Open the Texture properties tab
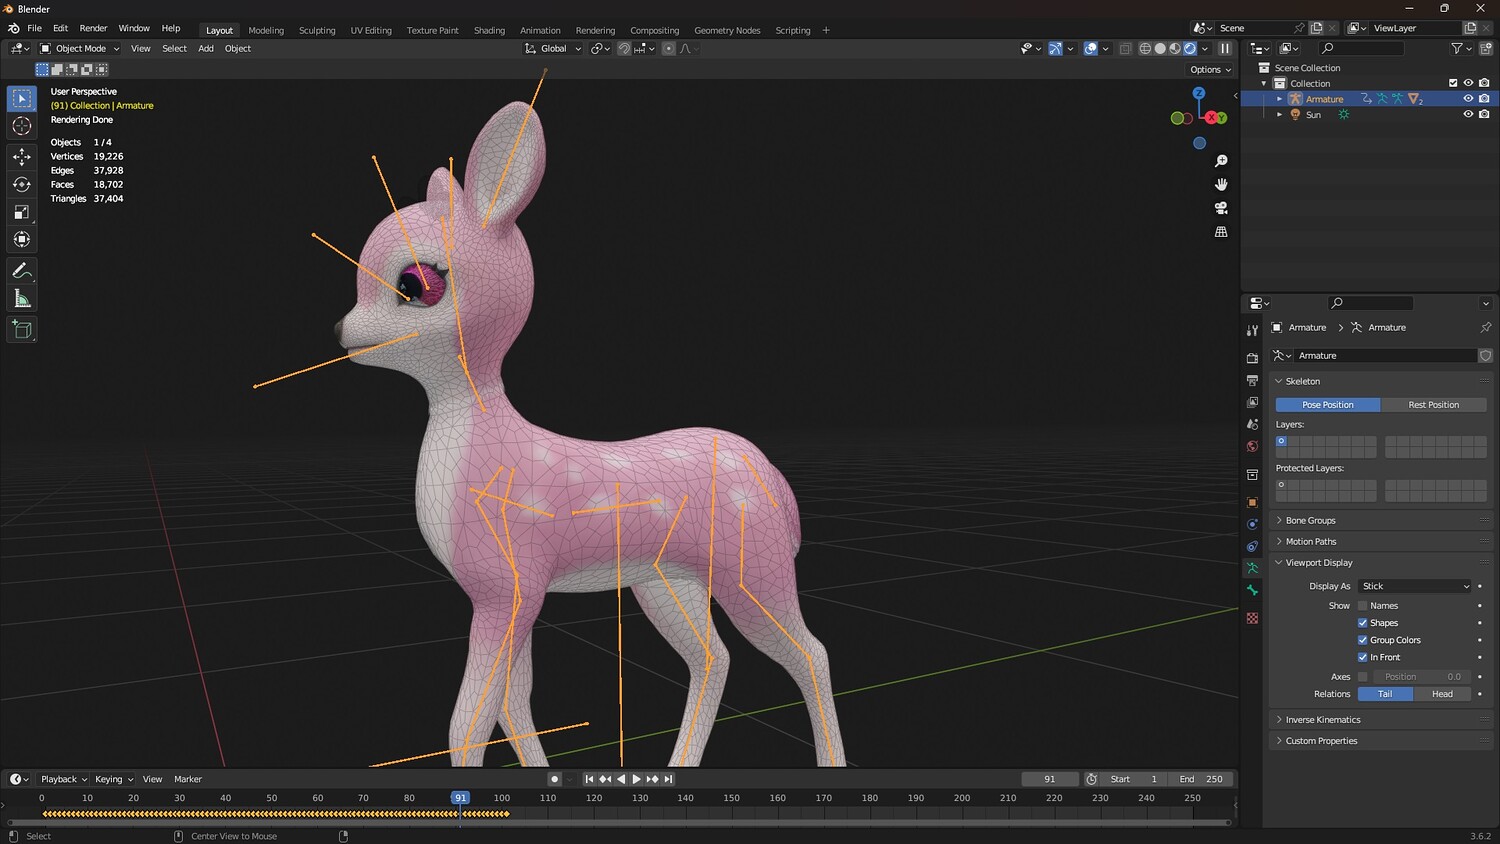 point(1252,618)
